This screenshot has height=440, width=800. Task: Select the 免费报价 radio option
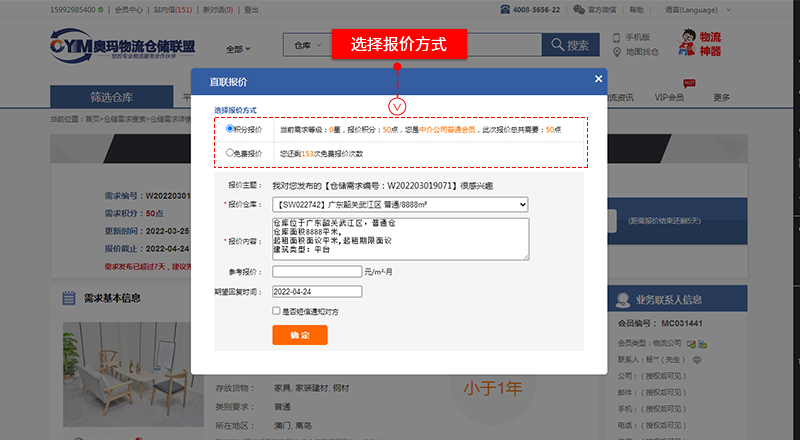[x=230, y=153]
